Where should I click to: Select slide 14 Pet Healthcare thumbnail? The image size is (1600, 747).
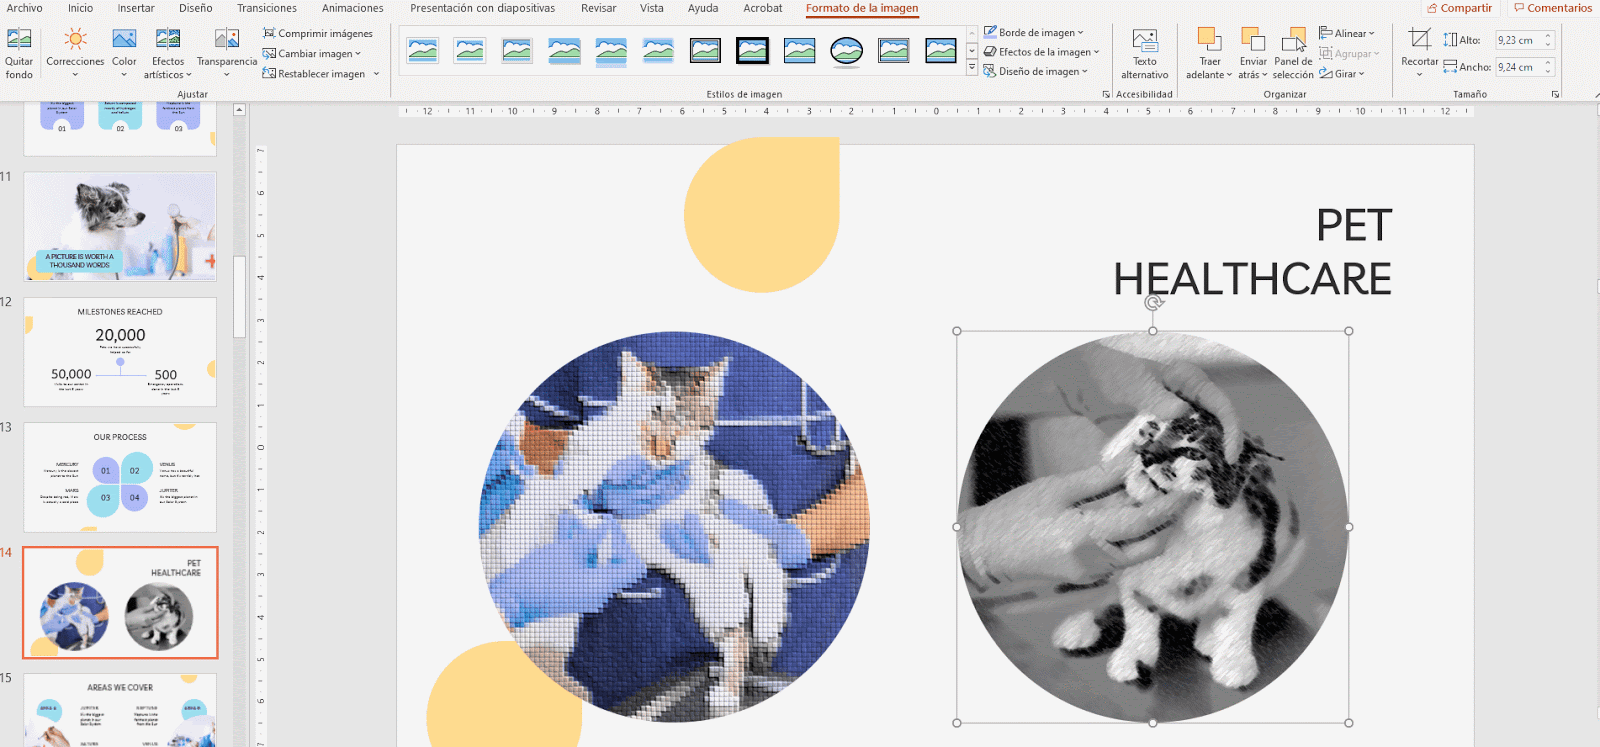pos(120,602)
